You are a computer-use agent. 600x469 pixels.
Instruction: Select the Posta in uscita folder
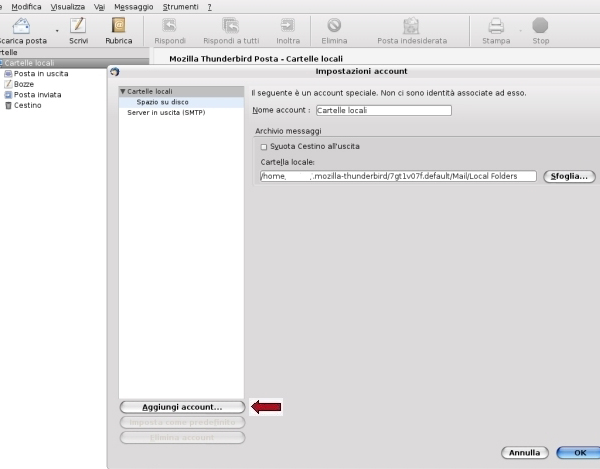pos(41,73)
